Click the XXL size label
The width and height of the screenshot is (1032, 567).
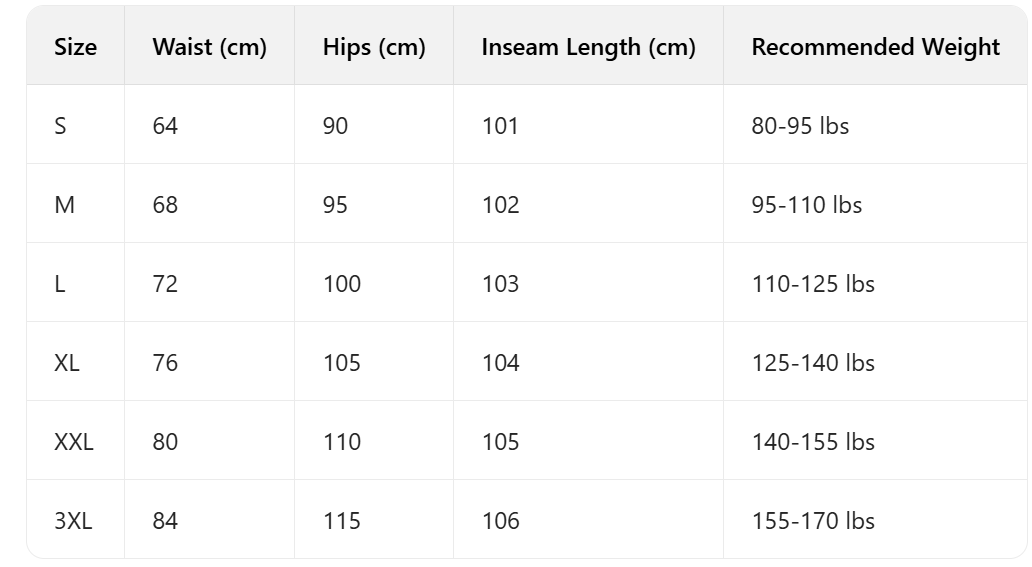click(74, 442)
